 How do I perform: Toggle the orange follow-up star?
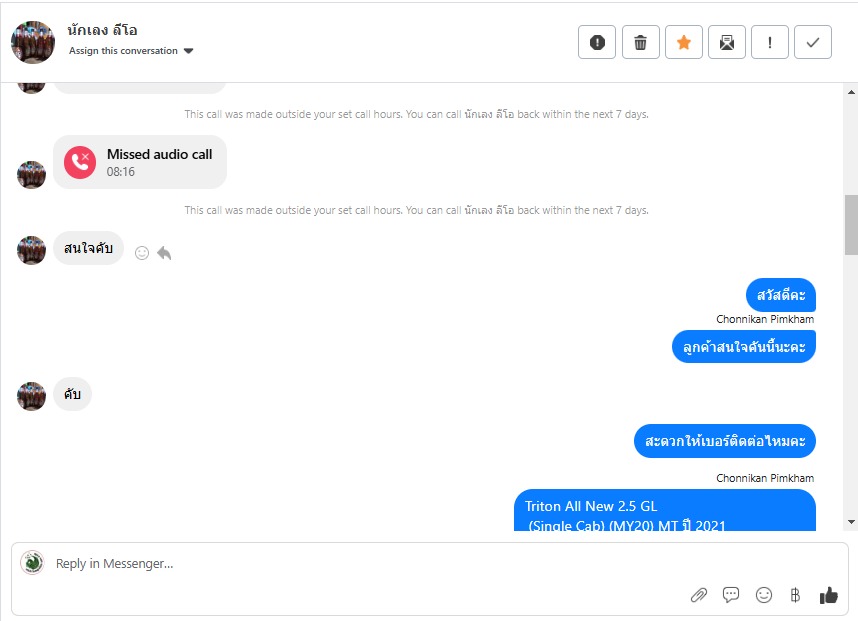pyautogui.click(x=683, y=42)
